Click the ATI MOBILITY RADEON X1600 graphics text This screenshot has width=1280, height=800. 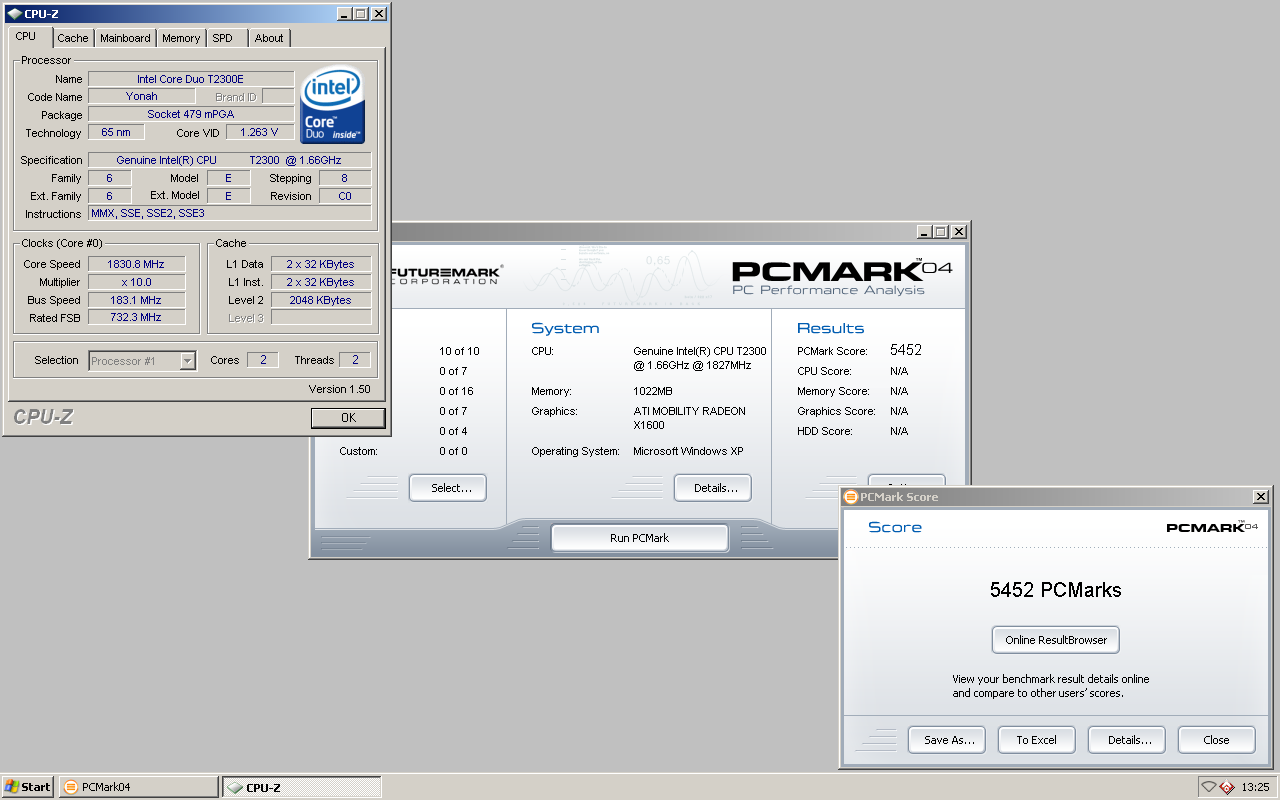(x=689, y=418)
